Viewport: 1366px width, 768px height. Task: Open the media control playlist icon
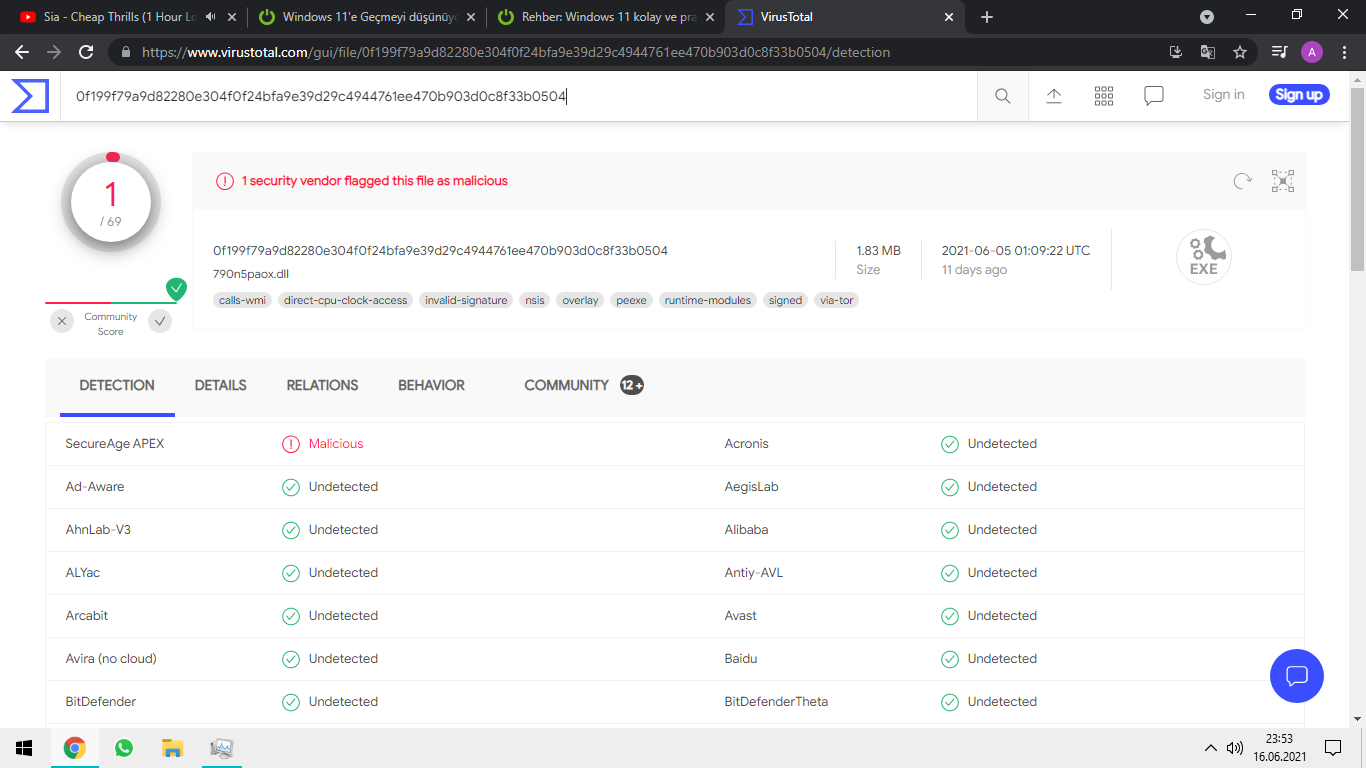1279,52
